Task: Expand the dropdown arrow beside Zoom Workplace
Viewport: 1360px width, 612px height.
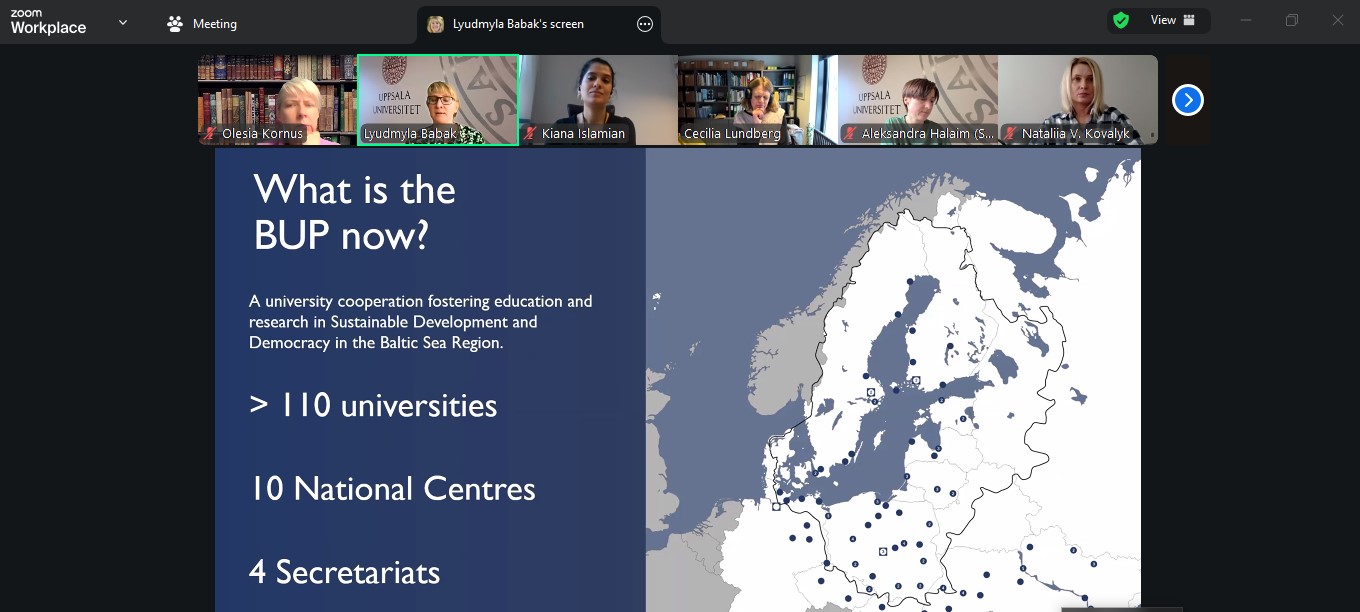Action: [x=123, y=22]
